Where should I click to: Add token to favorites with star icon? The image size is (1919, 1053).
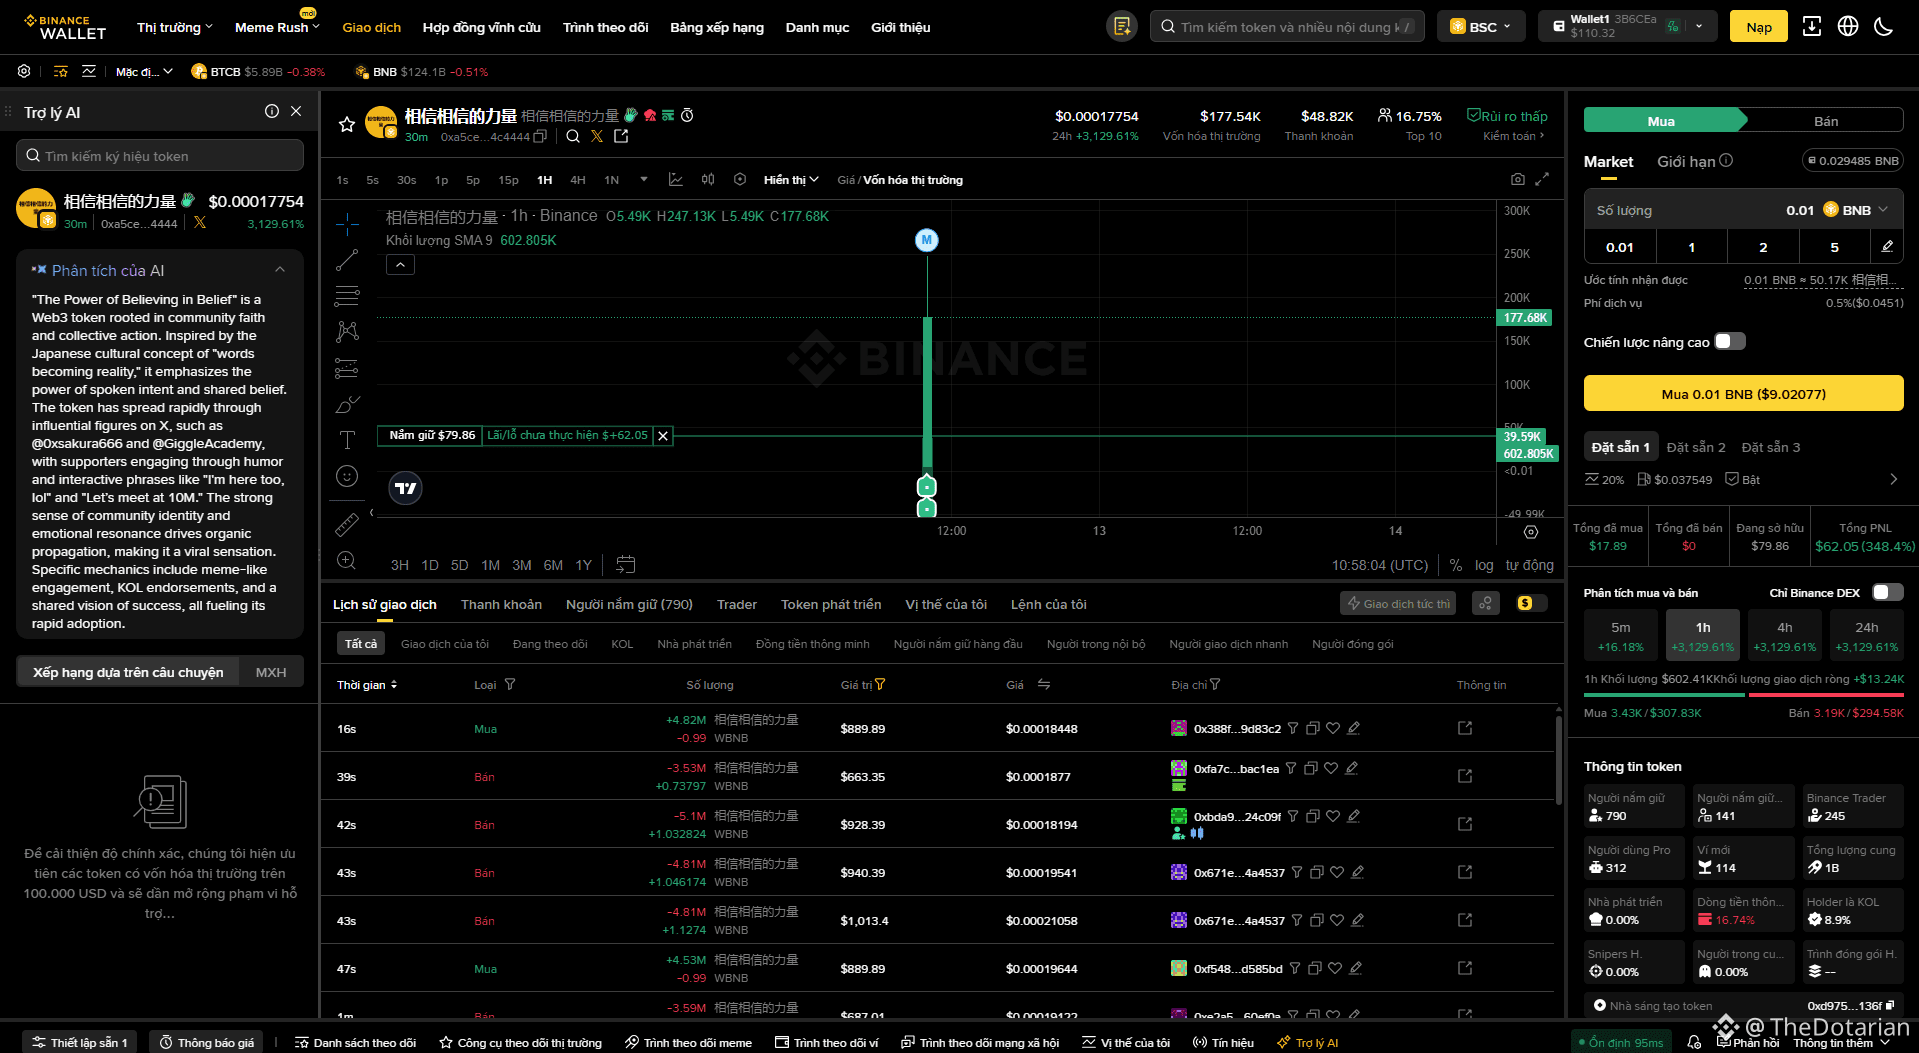(x=347, y=125)
